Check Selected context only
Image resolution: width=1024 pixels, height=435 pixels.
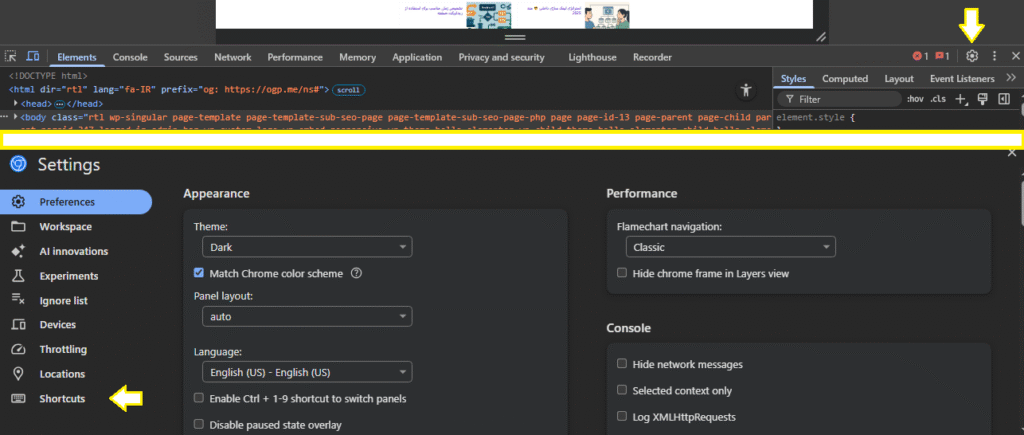(x=622, y=390)
